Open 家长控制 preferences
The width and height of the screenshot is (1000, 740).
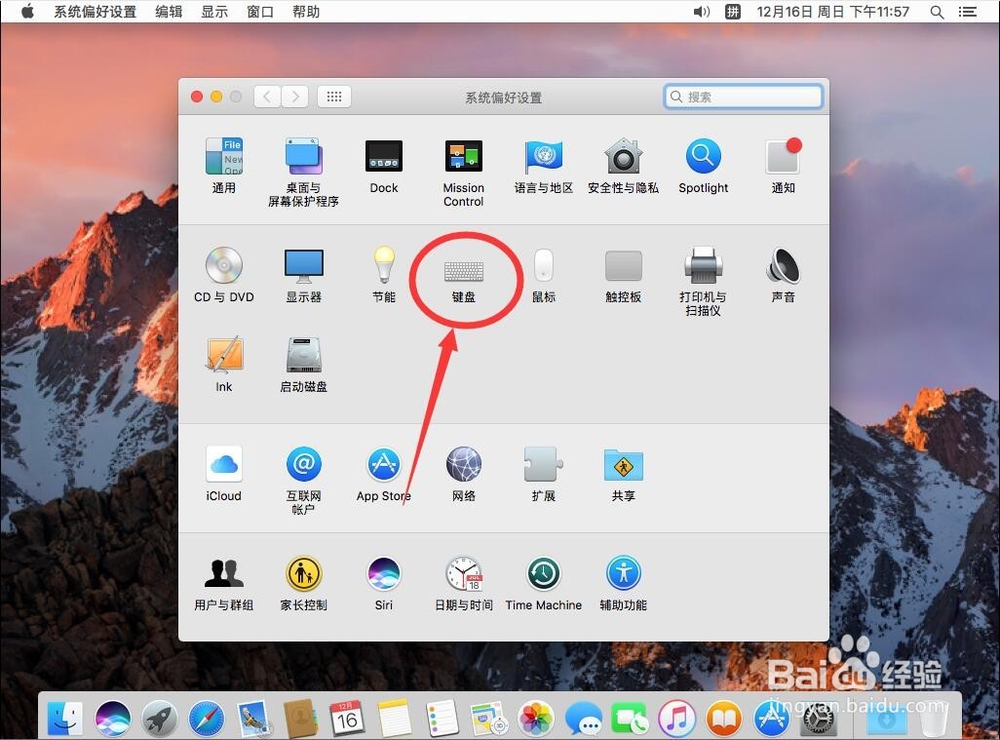304,582
